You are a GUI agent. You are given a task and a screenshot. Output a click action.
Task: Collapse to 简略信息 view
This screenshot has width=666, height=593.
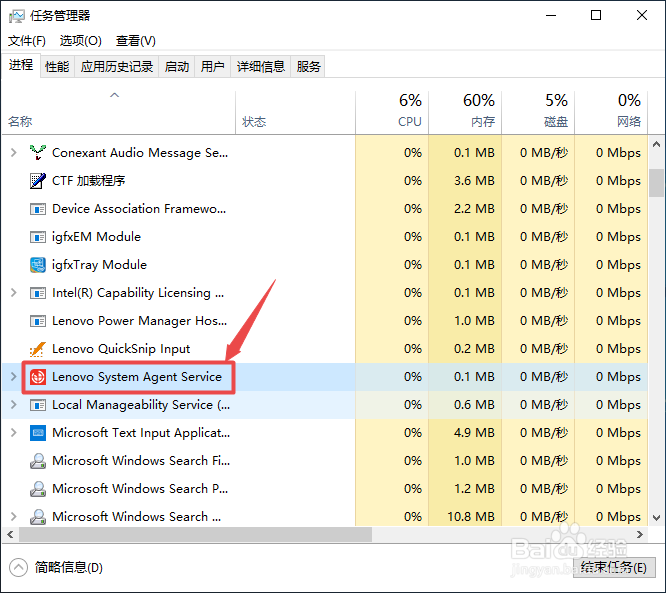[56, 568]
